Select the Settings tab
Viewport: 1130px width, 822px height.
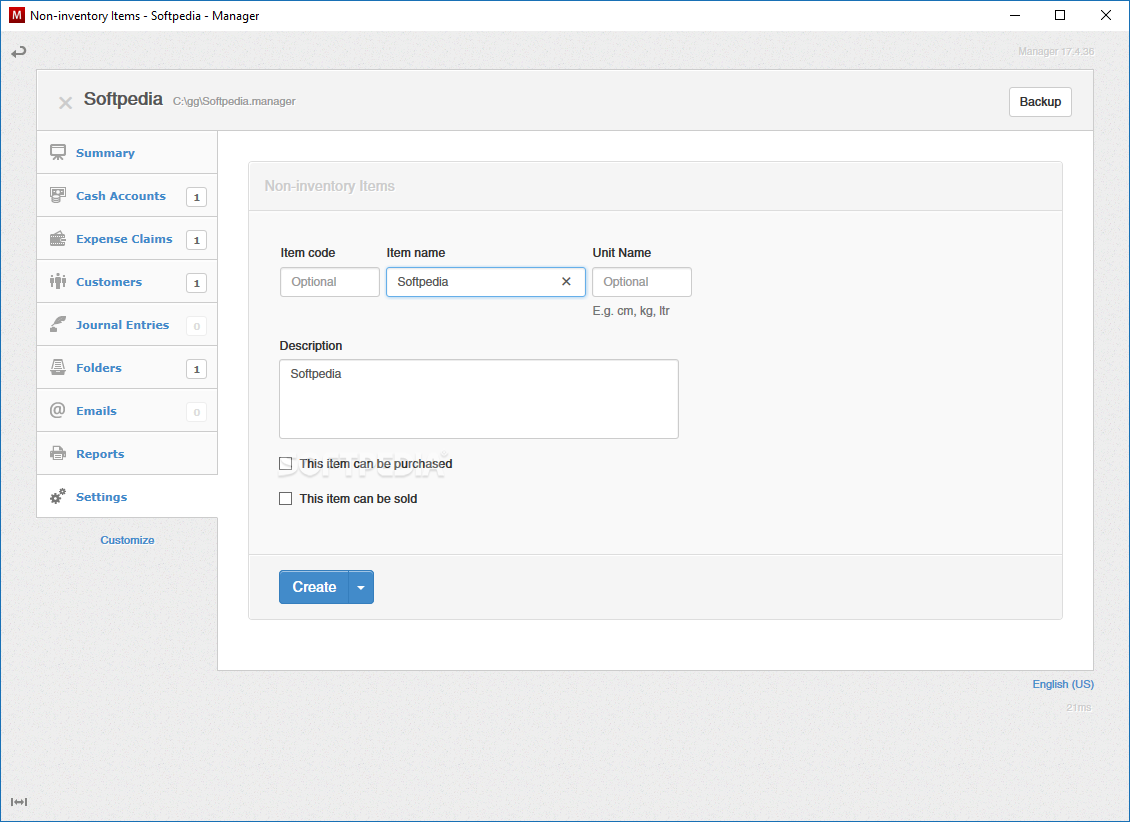point(127,496)
